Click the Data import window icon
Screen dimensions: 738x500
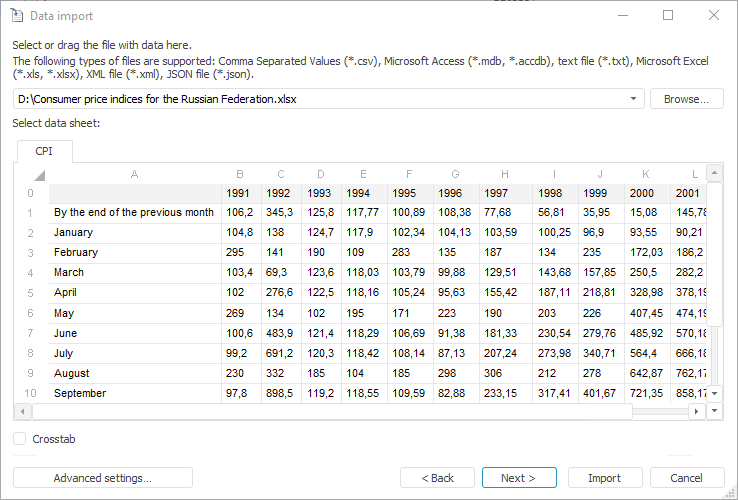point(16,15)
